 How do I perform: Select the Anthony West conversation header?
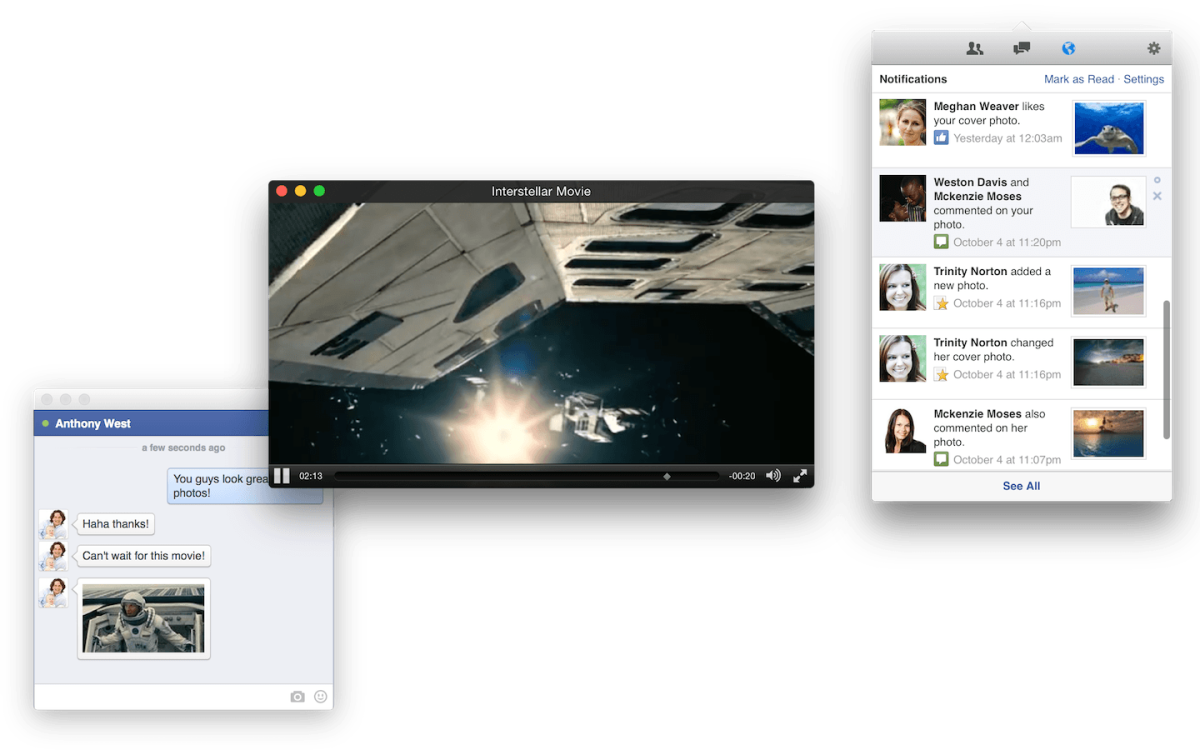[x=150, y=423]
